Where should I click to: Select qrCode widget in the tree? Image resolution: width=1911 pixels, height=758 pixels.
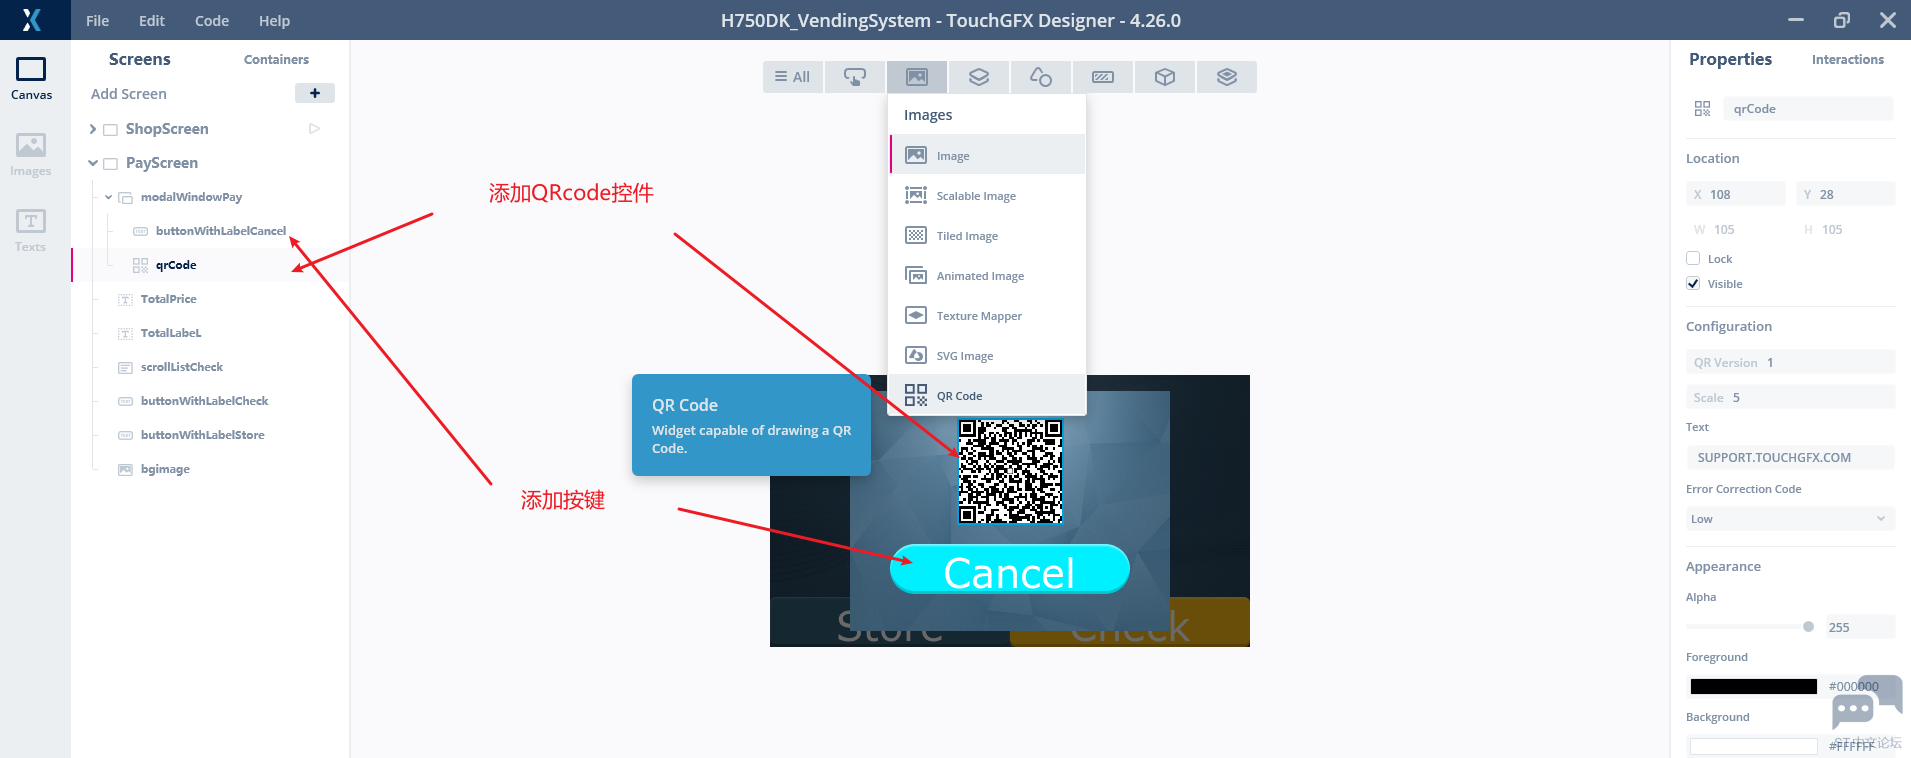(x=176, y=265)
